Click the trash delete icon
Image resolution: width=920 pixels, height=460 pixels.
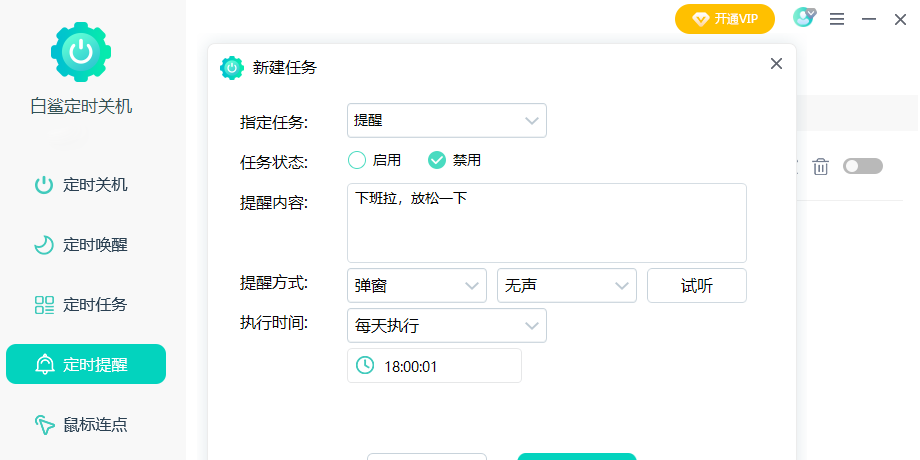click(820, 167)
